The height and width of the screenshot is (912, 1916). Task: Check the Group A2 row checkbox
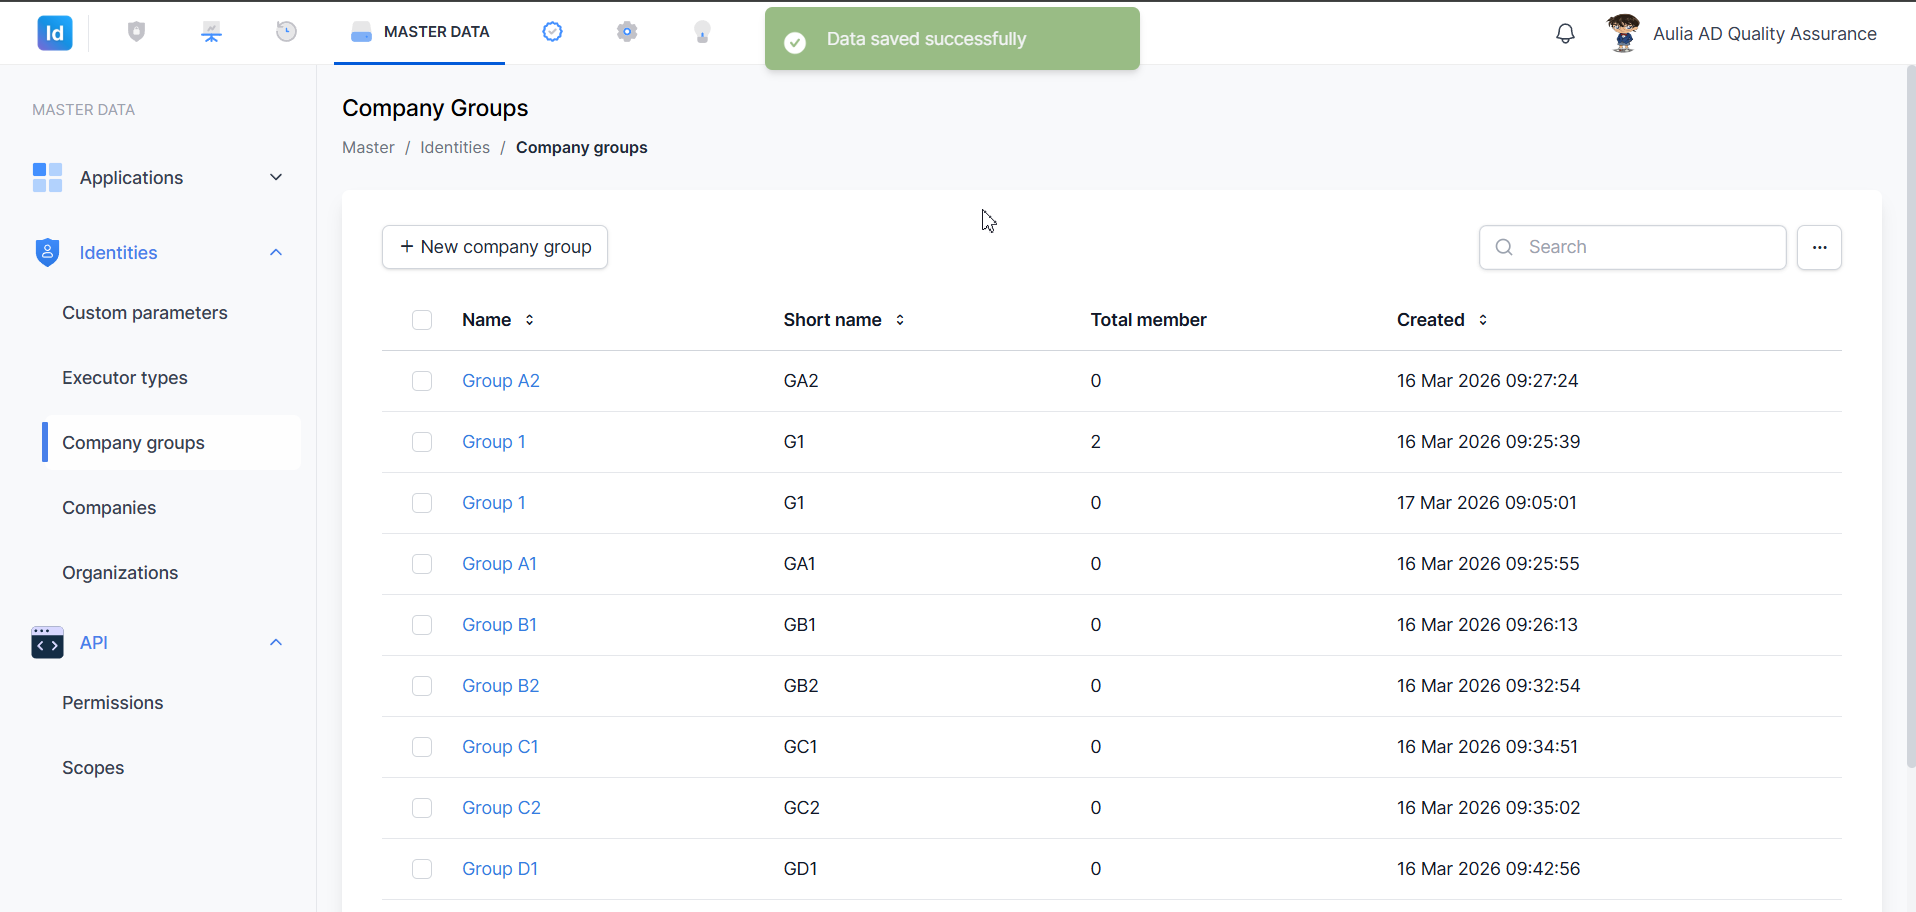422,381
